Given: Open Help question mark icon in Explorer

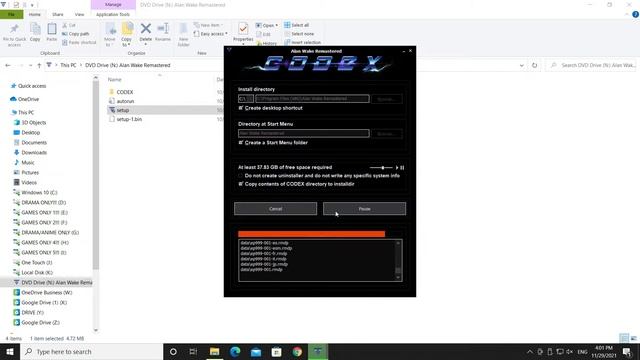Looking at the screenshot, I should (635, 14).
